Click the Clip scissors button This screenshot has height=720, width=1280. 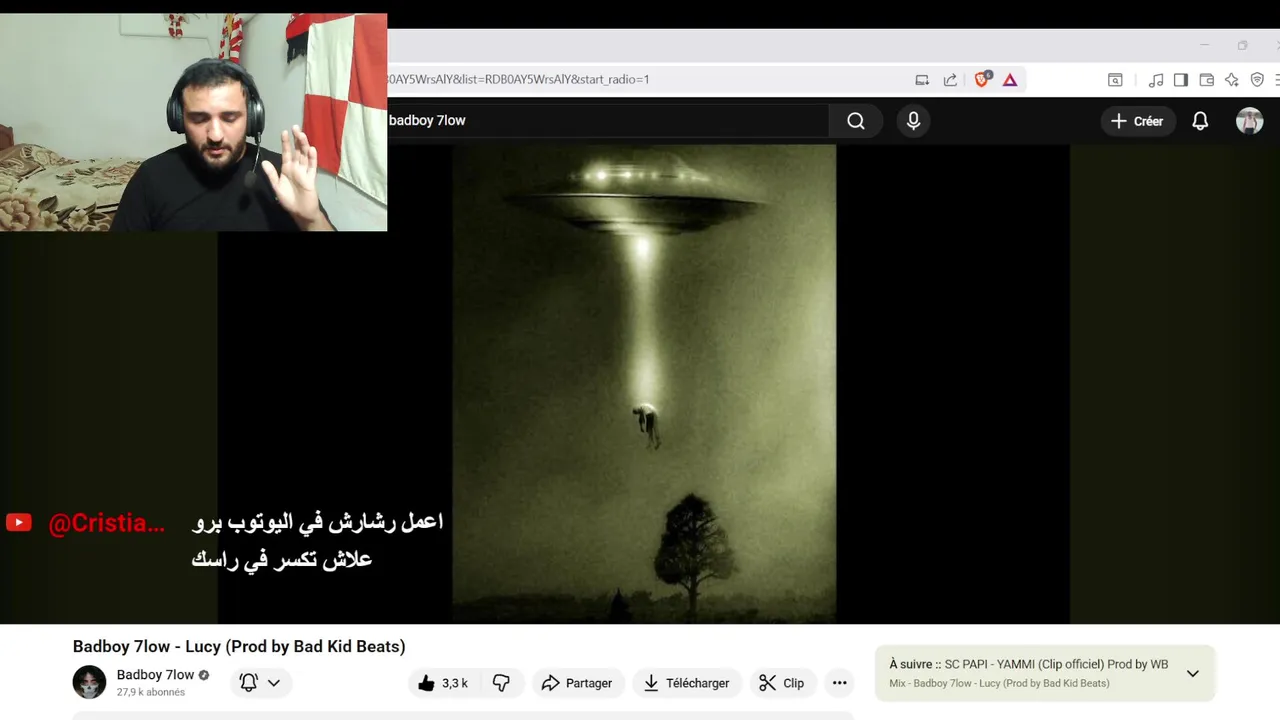pos(781,683)
